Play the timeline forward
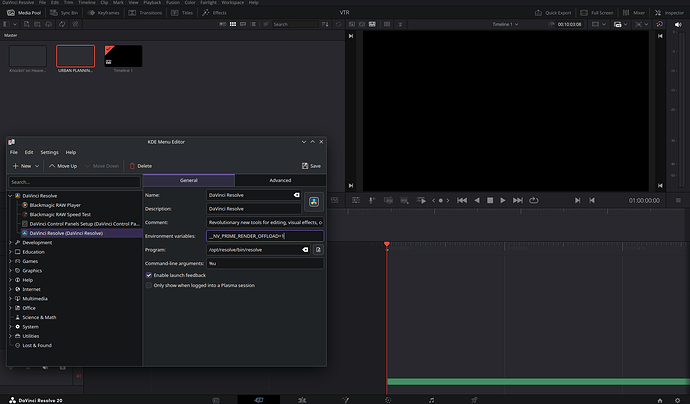690x404 pixels. coord(503,200)
